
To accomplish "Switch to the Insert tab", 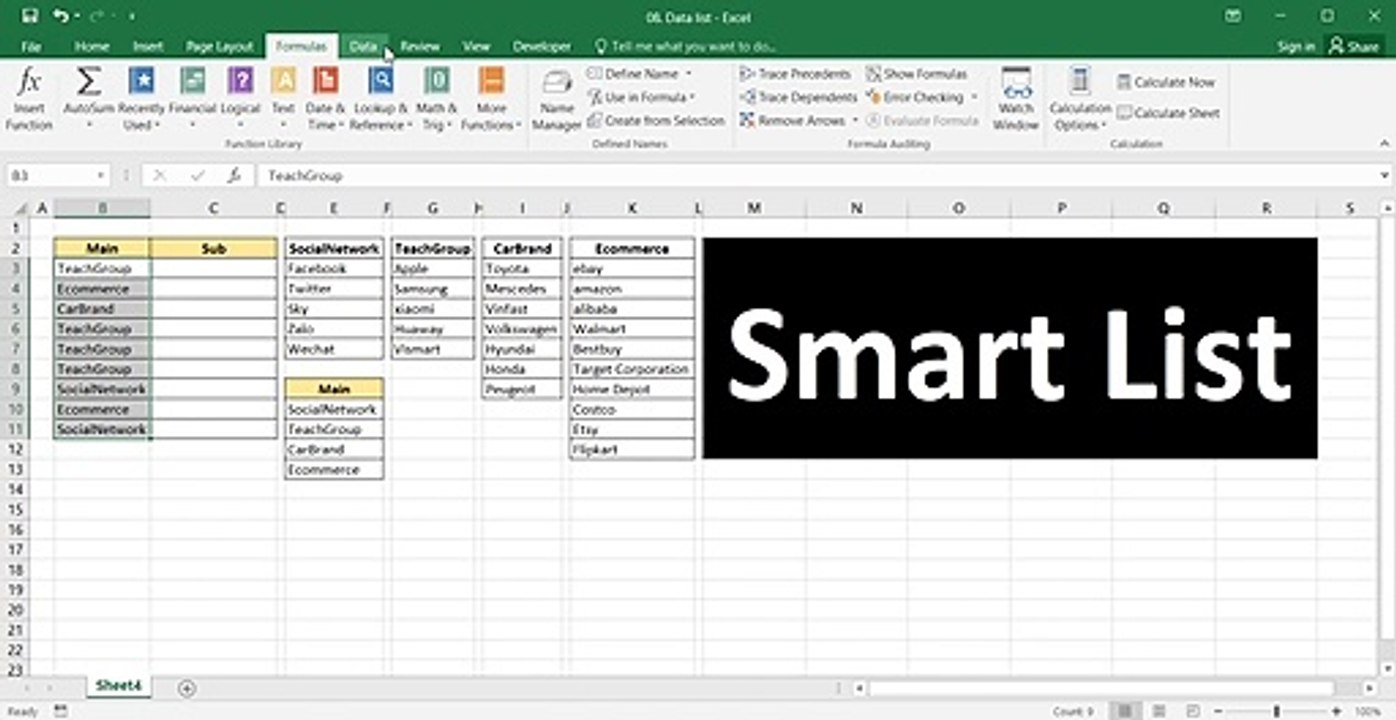I will (148, 46).
